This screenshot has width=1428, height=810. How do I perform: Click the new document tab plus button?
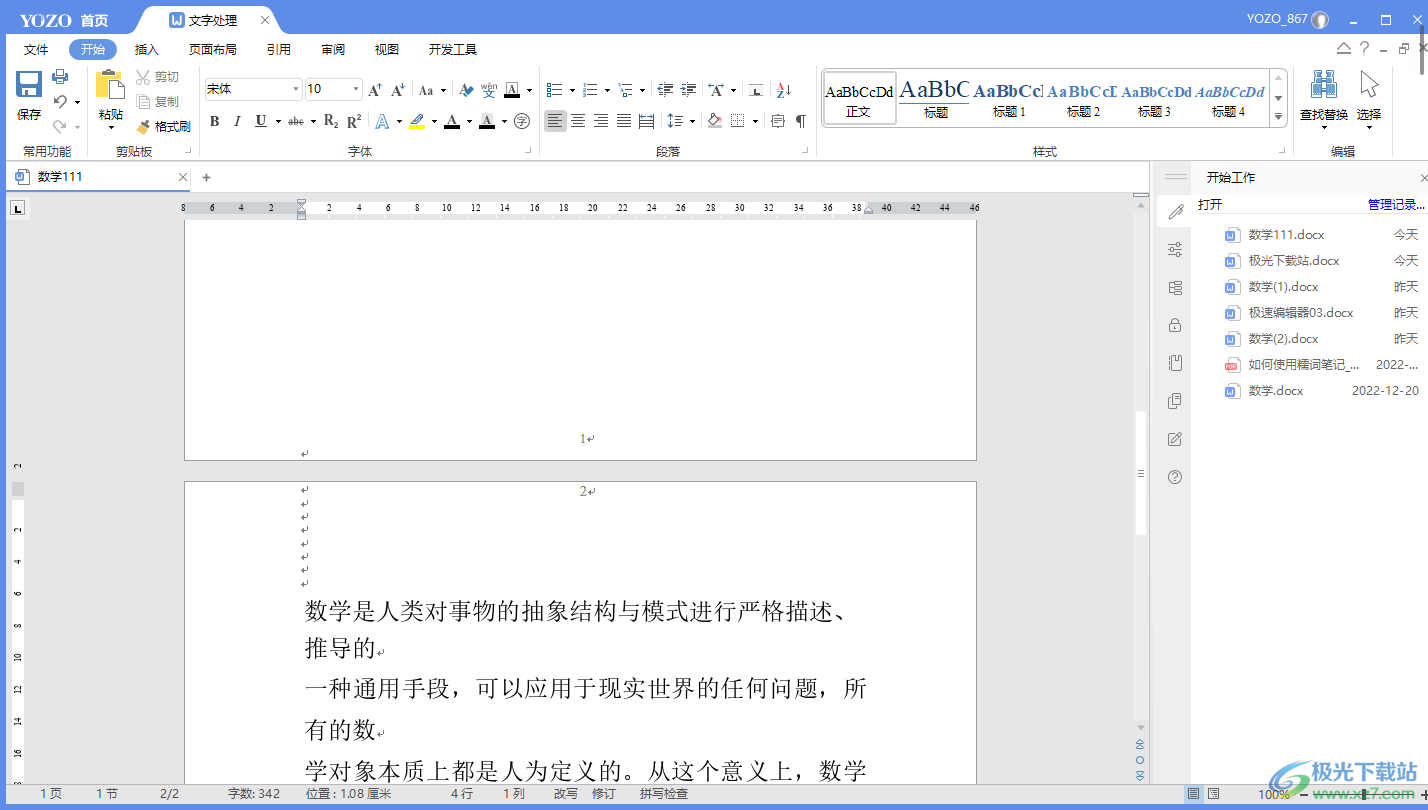click(206, 178)
